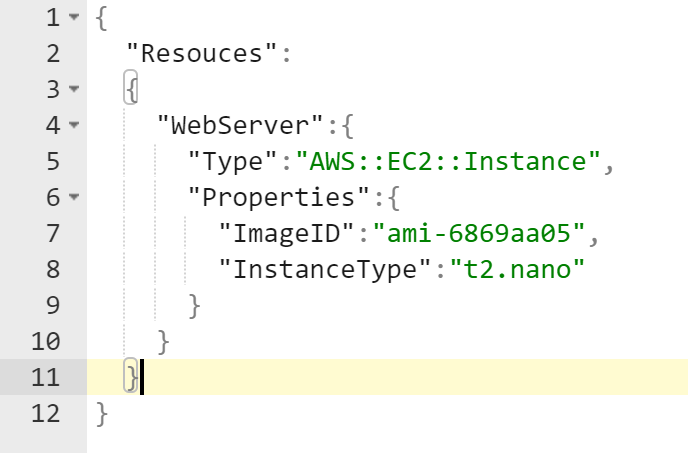688x453 pixels.
Task: Select line number 2 in gutter
Action: click(x=53, y=54)
